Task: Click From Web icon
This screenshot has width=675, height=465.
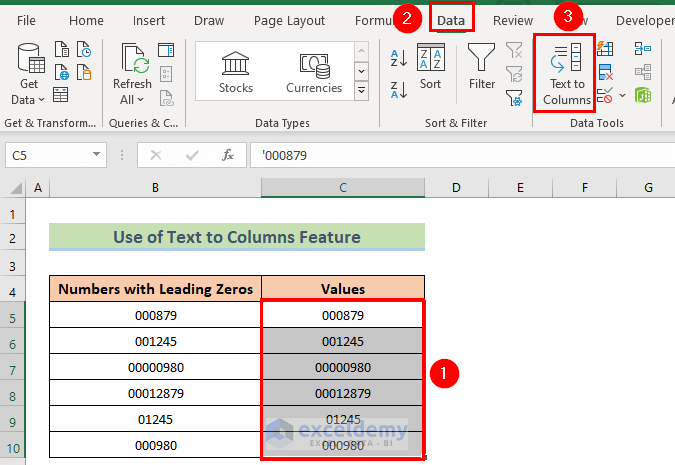Action: [x=62, y=72]
